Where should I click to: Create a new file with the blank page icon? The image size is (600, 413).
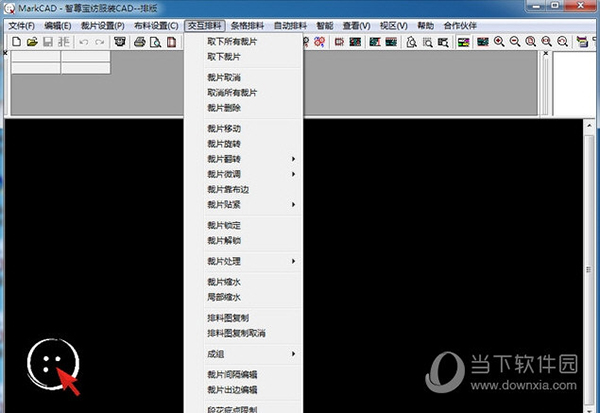point(16,42)
